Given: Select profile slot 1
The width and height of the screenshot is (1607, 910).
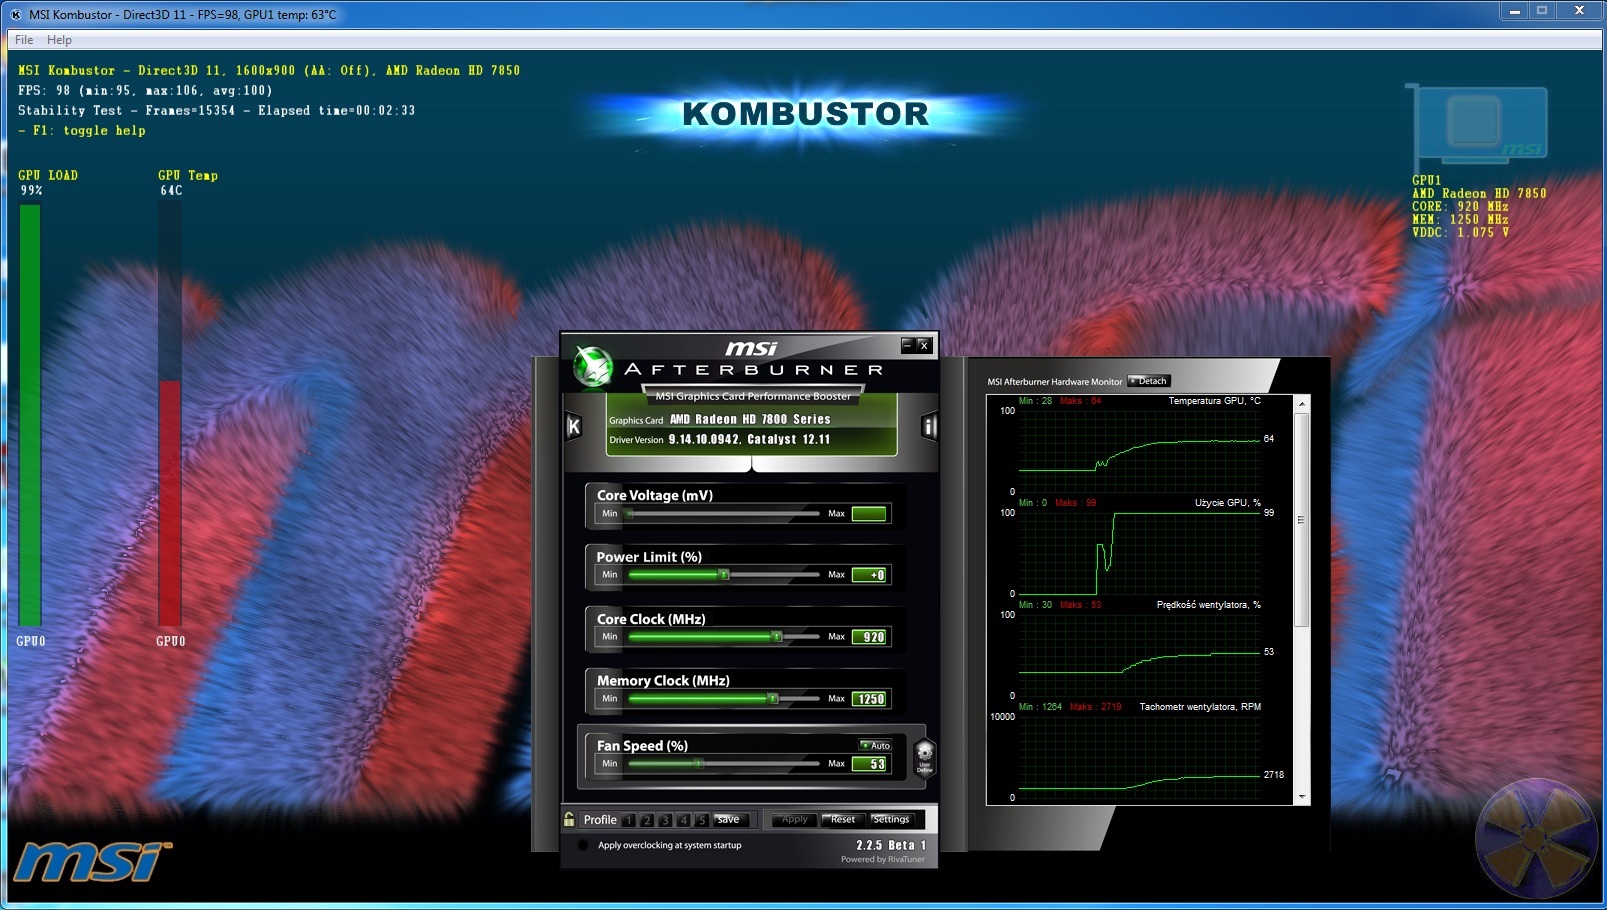Looking at the screenshot, I should click(628, 820).
